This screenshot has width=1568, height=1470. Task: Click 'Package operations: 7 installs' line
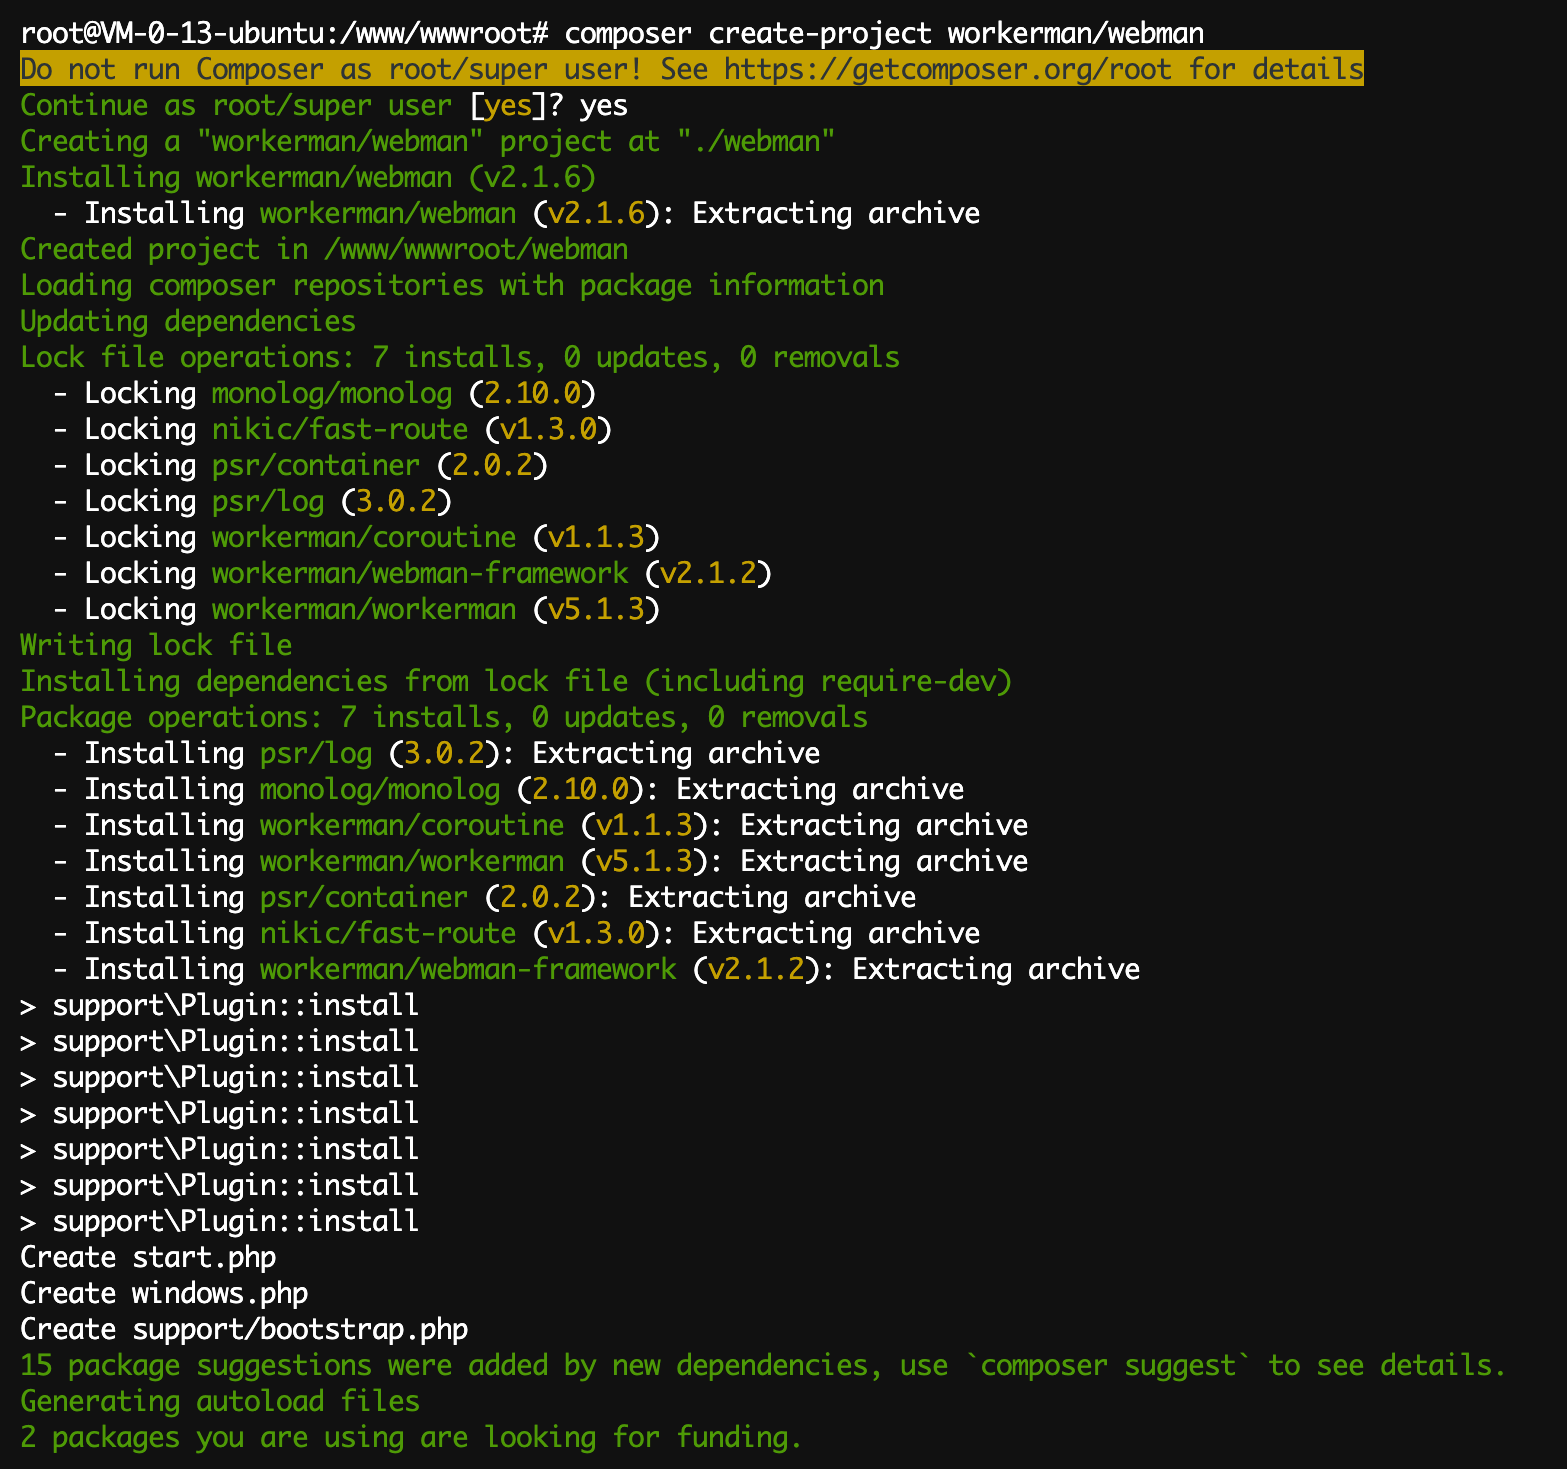pos(444,718)
